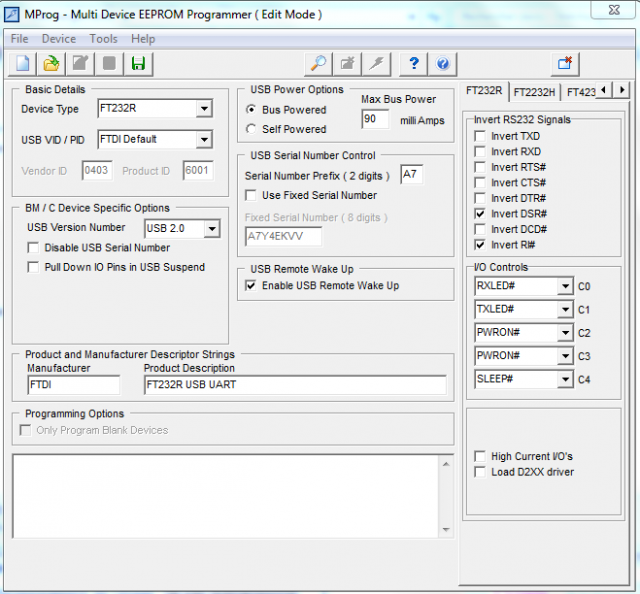
Task: Save with the green floppy disk icon
Action: (x=138, y=64)
